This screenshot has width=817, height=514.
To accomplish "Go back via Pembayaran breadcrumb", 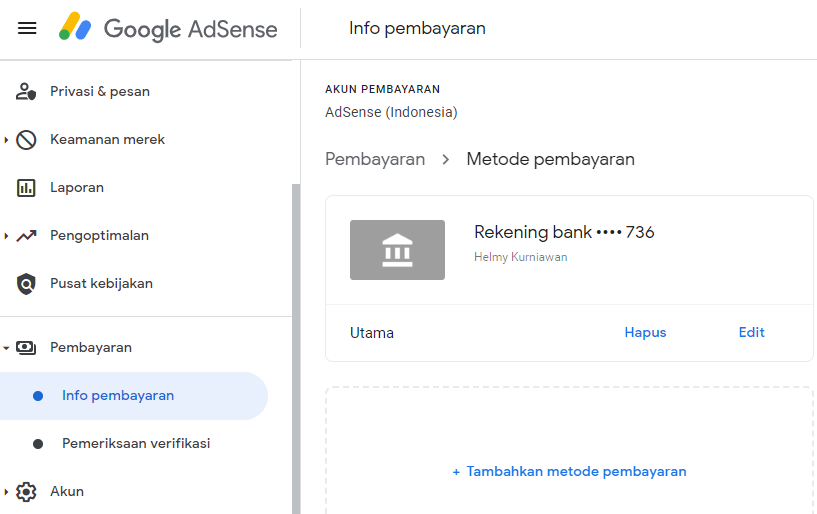I will coord(375,159).
